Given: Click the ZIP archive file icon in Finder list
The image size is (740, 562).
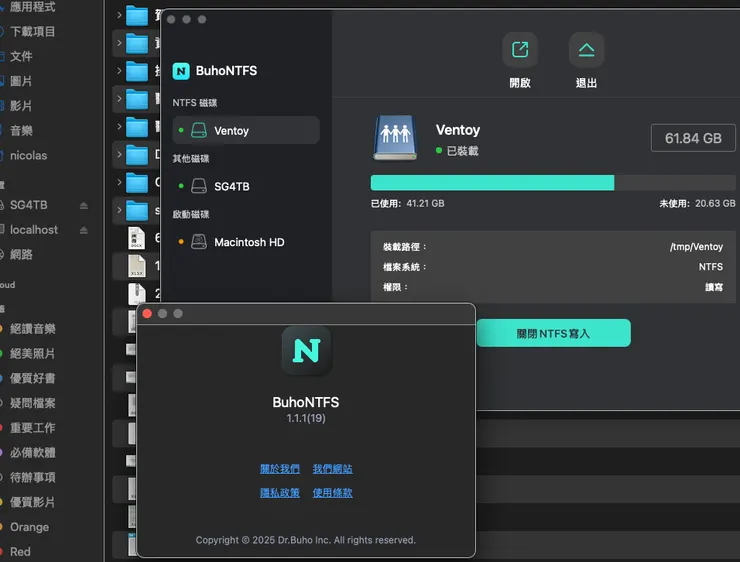Looking at the screenshot, I should pyautogui.click(x=137, y=294).
